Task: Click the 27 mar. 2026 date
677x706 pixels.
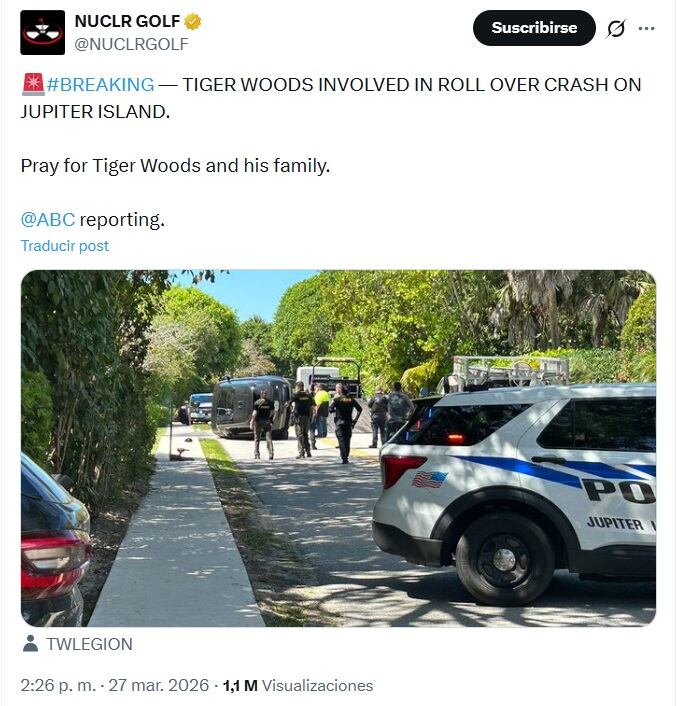Action: pos(158,685)
